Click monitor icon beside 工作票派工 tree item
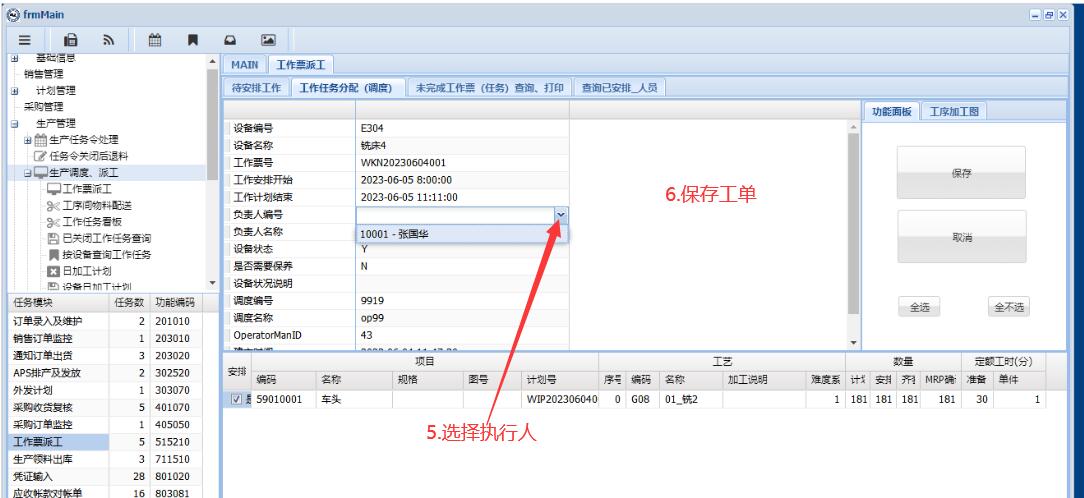 [x=54, y=189]
